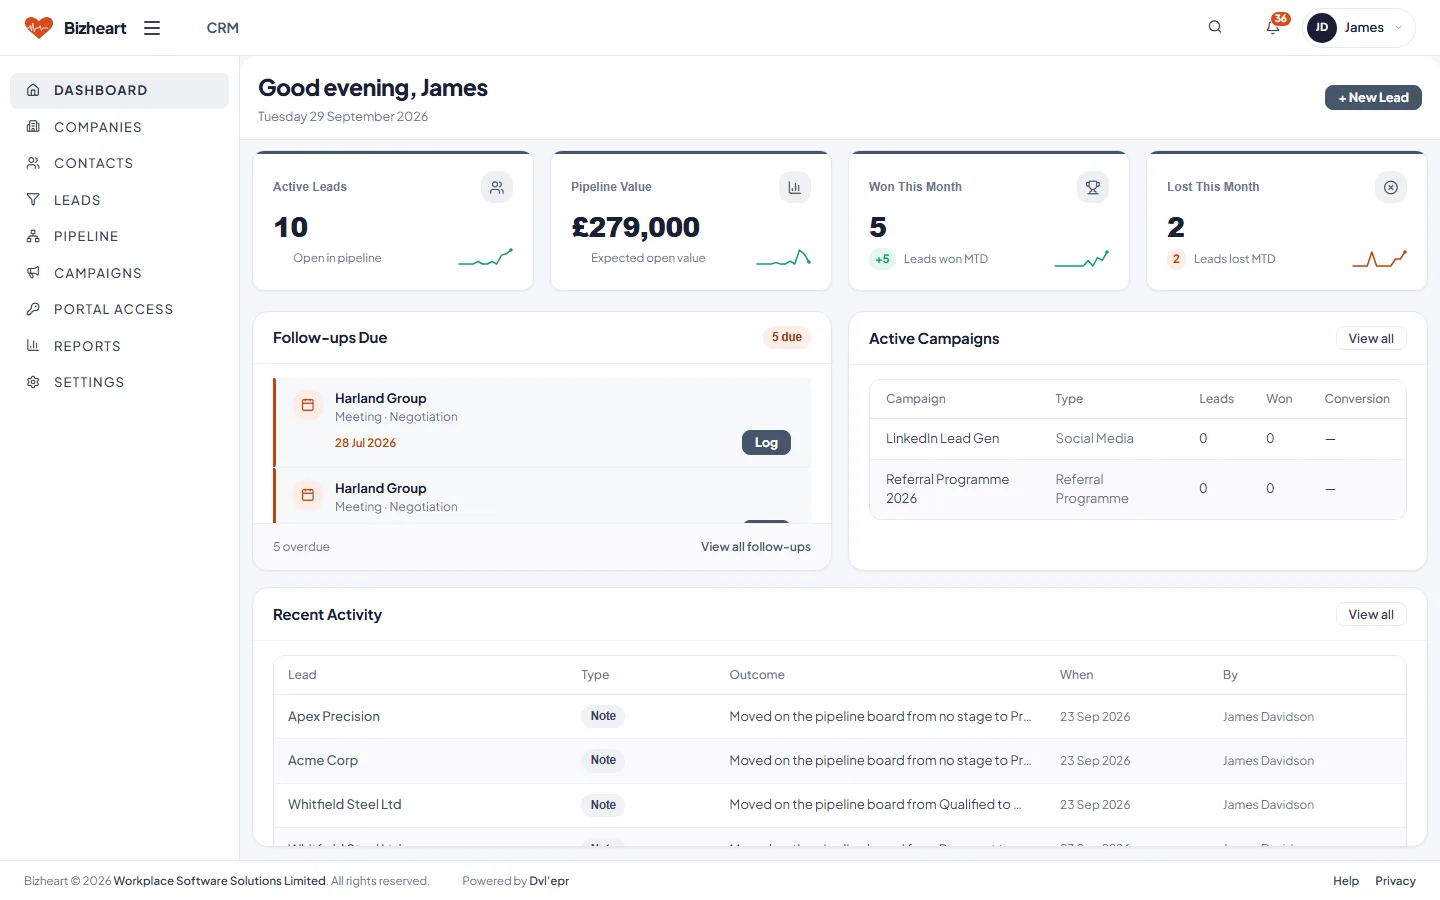View all active campaigns
1440x900 pixels.
click(x=1371, y=339)
